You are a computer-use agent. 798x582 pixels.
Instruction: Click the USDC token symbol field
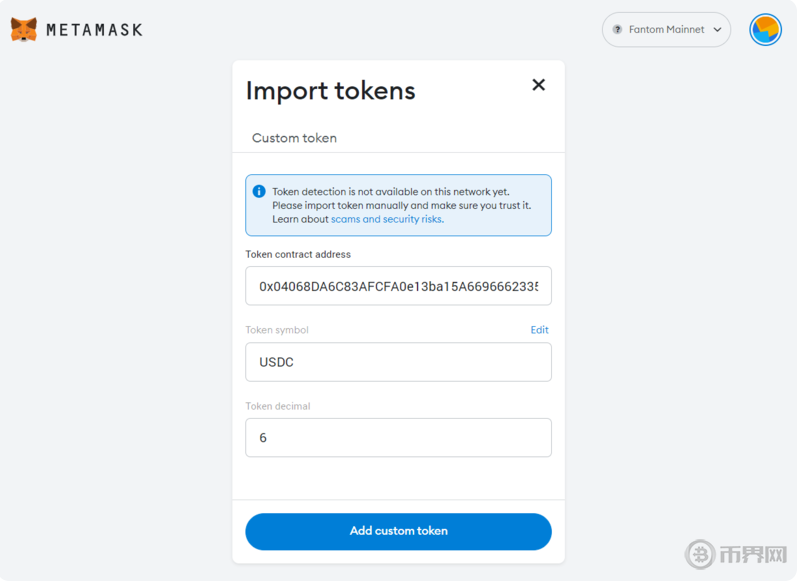[398, 362]
